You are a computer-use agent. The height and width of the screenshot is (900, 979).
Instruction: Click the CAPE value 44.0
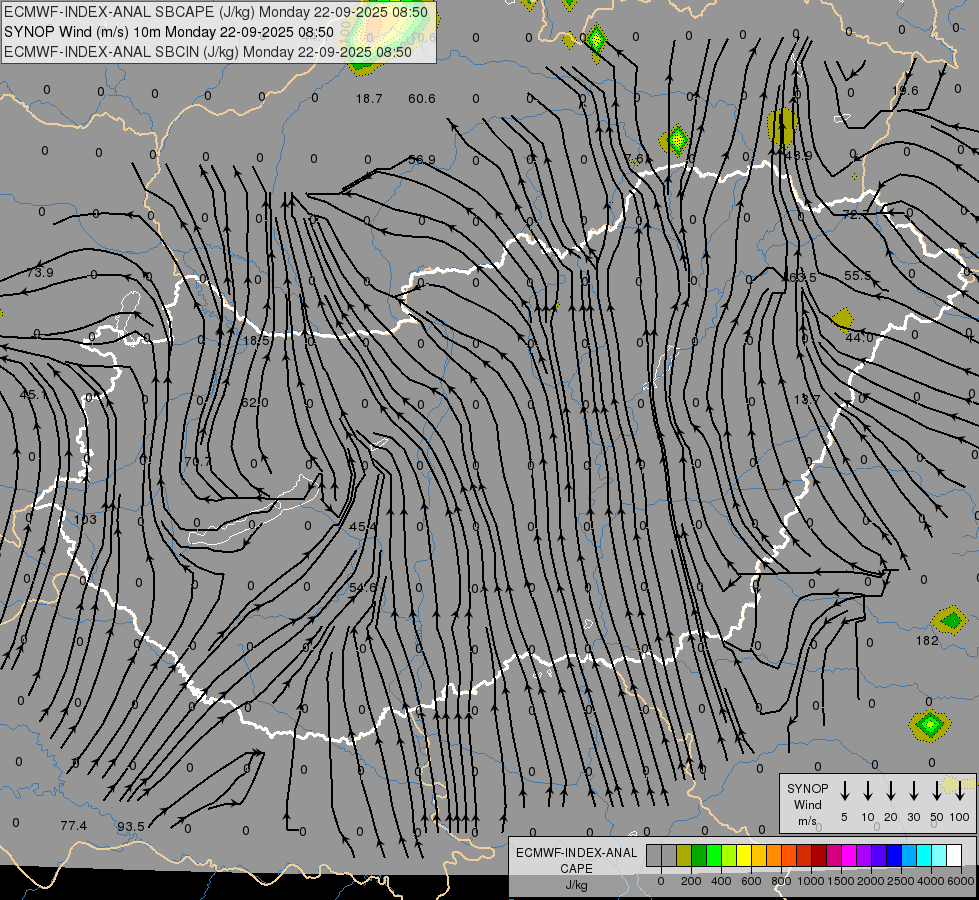coord(859,338)
